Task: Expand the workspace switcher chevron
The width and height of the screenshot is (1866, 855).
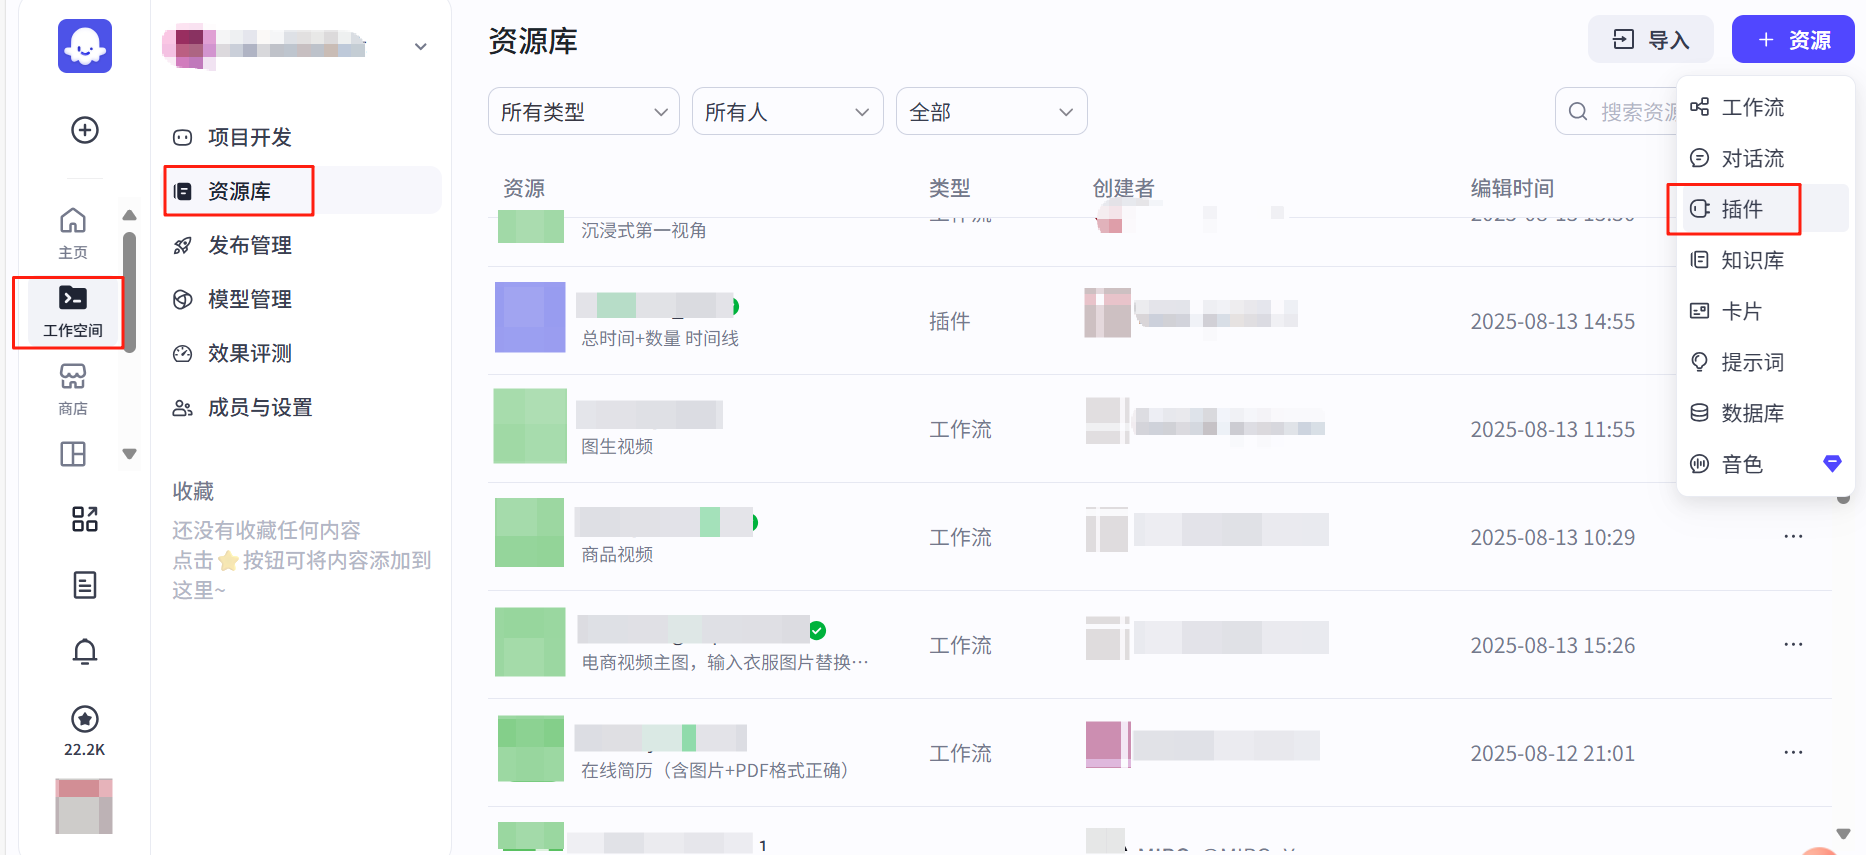Action: pyautogui.click(x=421, y=46)
